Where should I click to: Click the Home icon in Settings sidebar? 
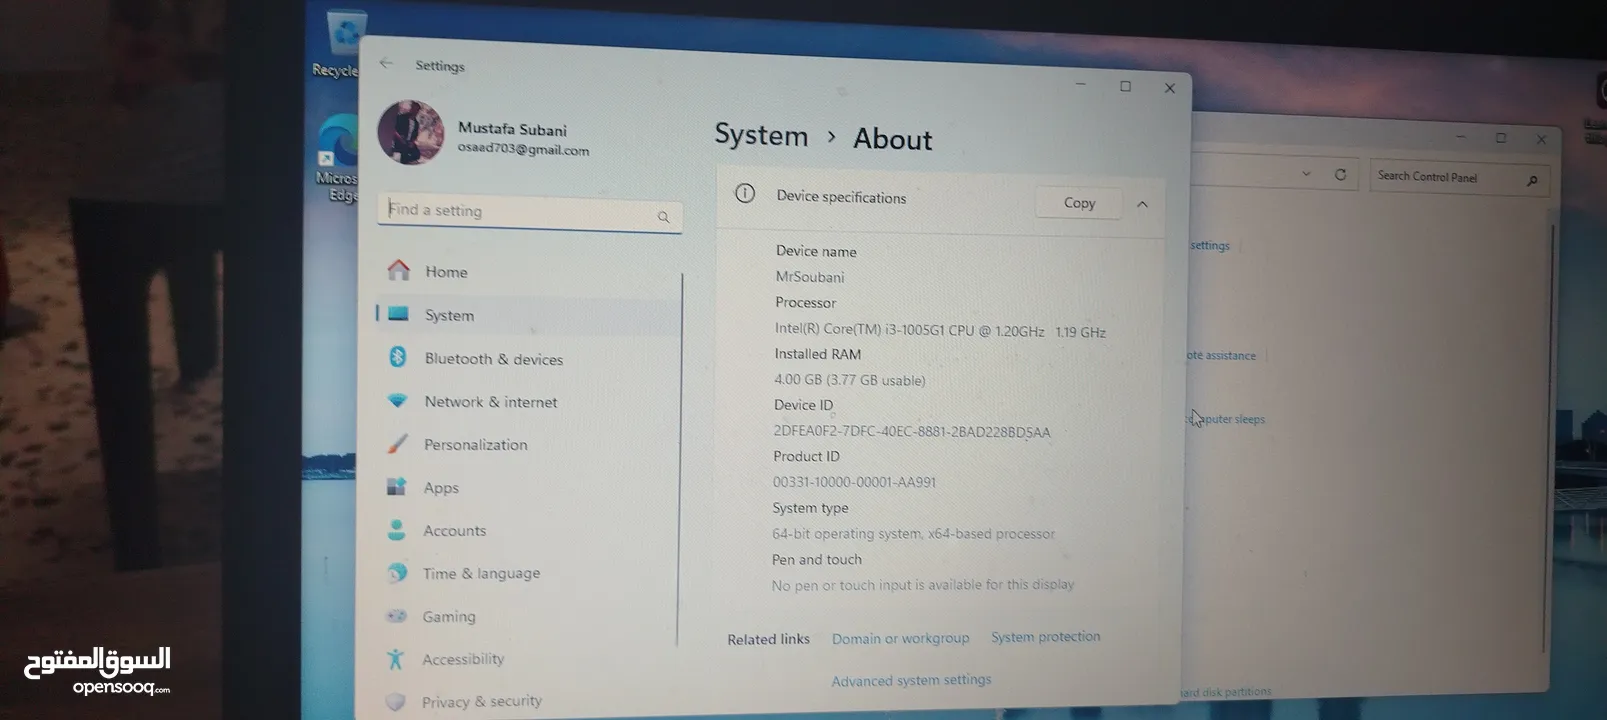399,270
